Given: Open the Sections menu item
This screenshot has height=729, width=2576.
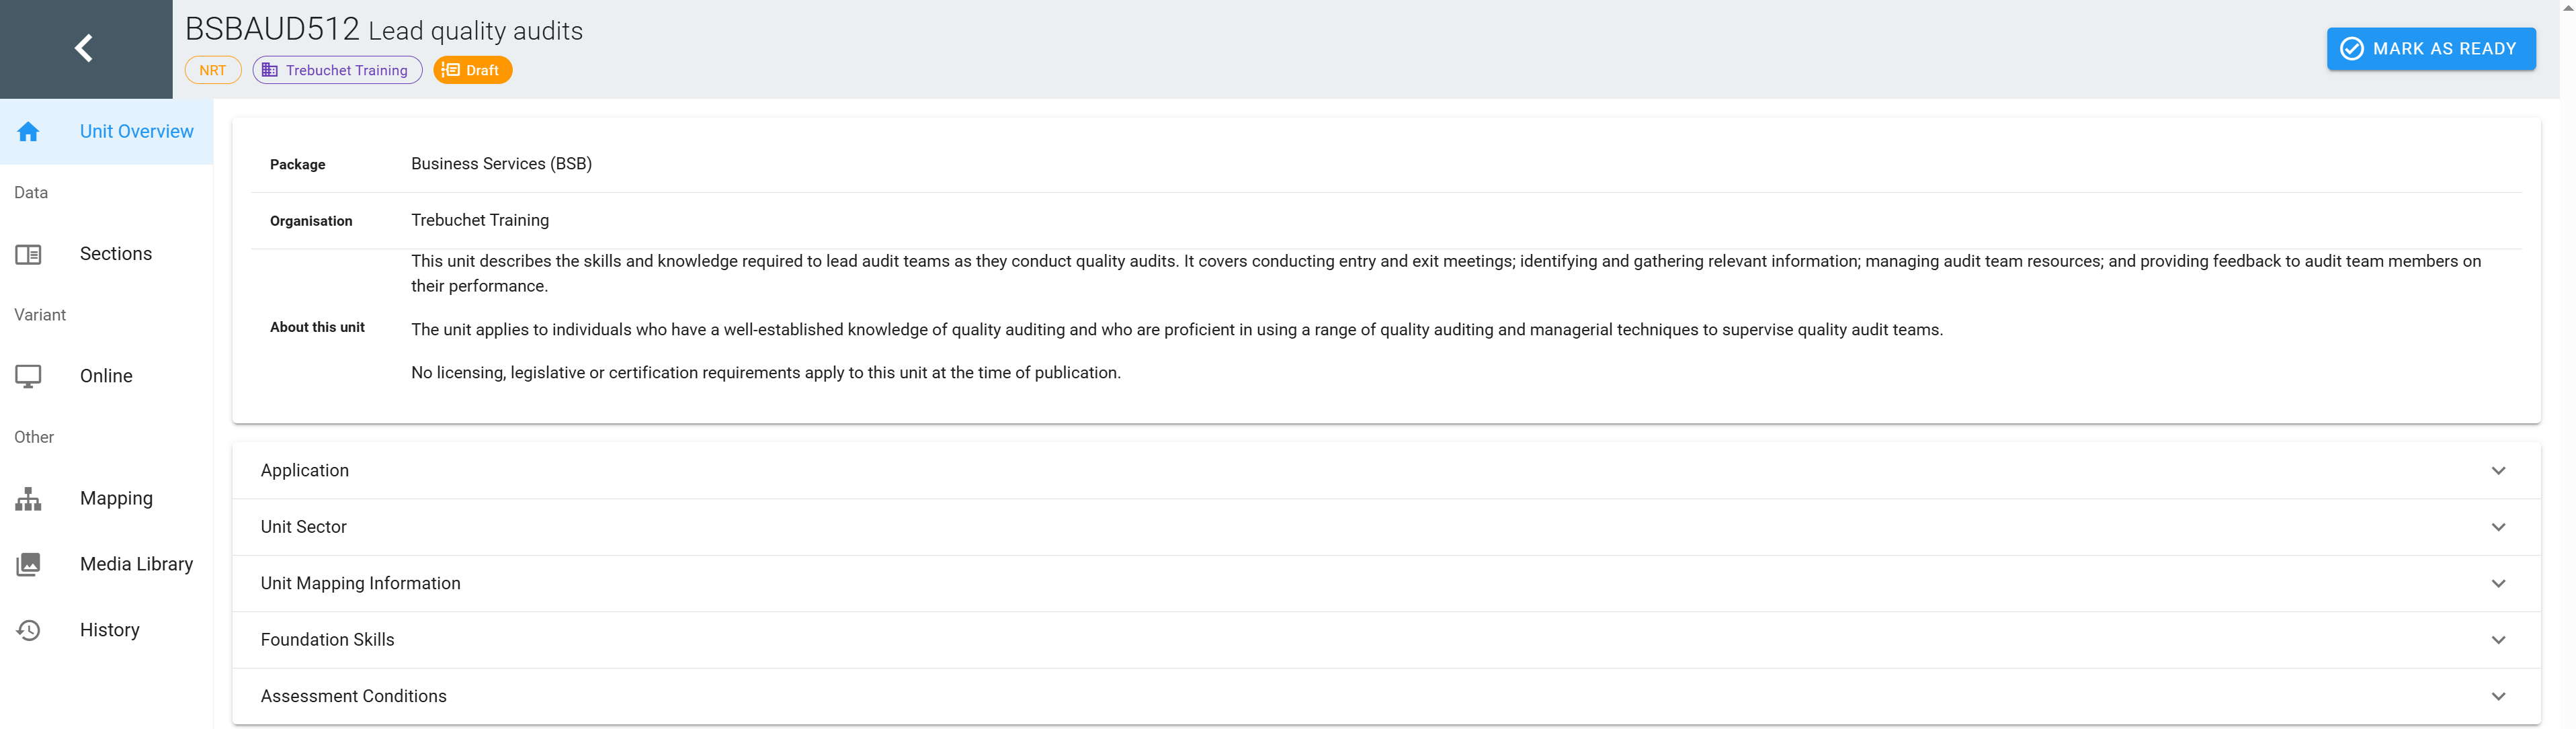Looking at the screenshot, I should pyautogui.click(x=116, y=254).
